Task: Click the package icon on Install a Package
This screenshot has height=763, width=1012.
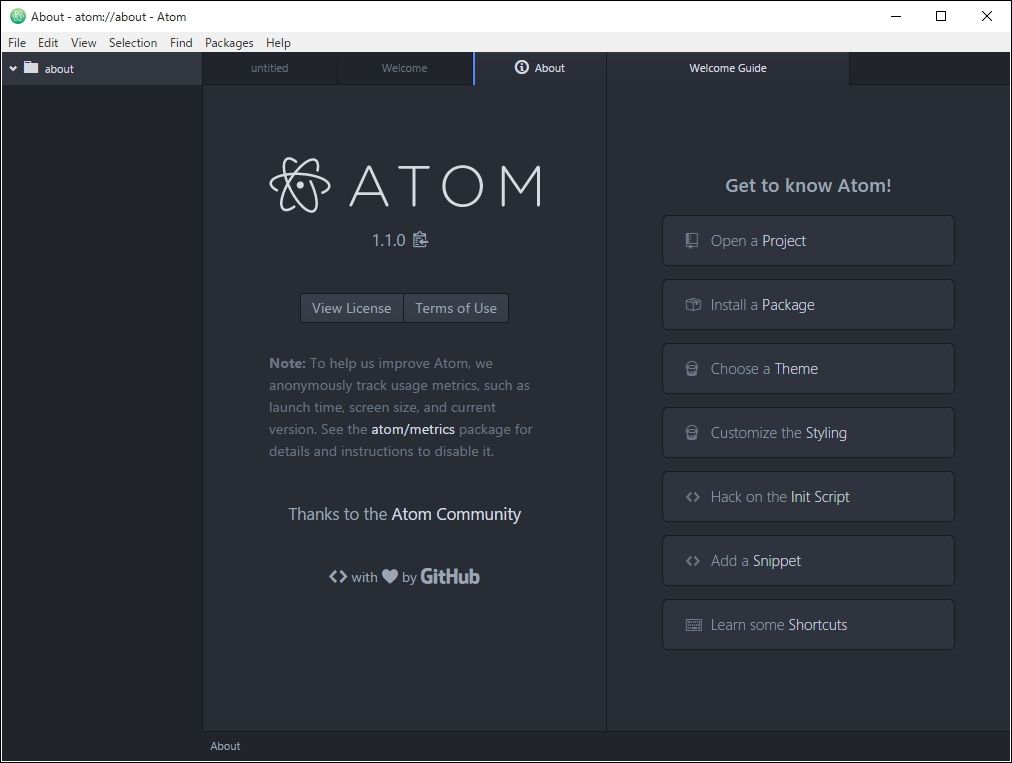Action: (x=692, y=304)
